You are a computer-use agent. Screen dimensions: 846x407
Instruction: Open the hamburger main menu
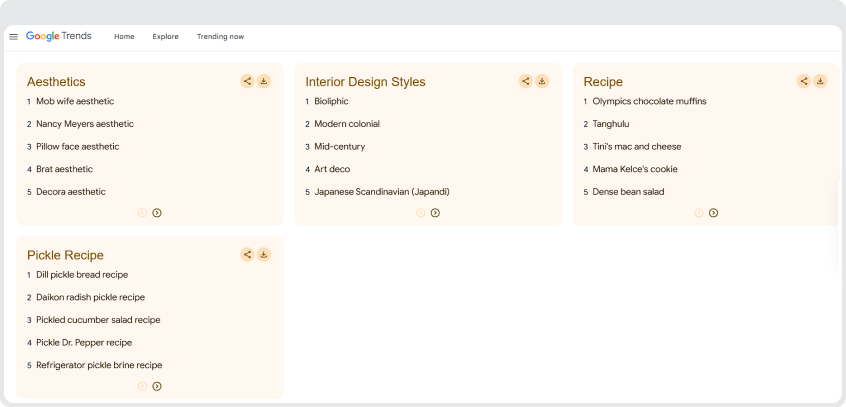13,37
